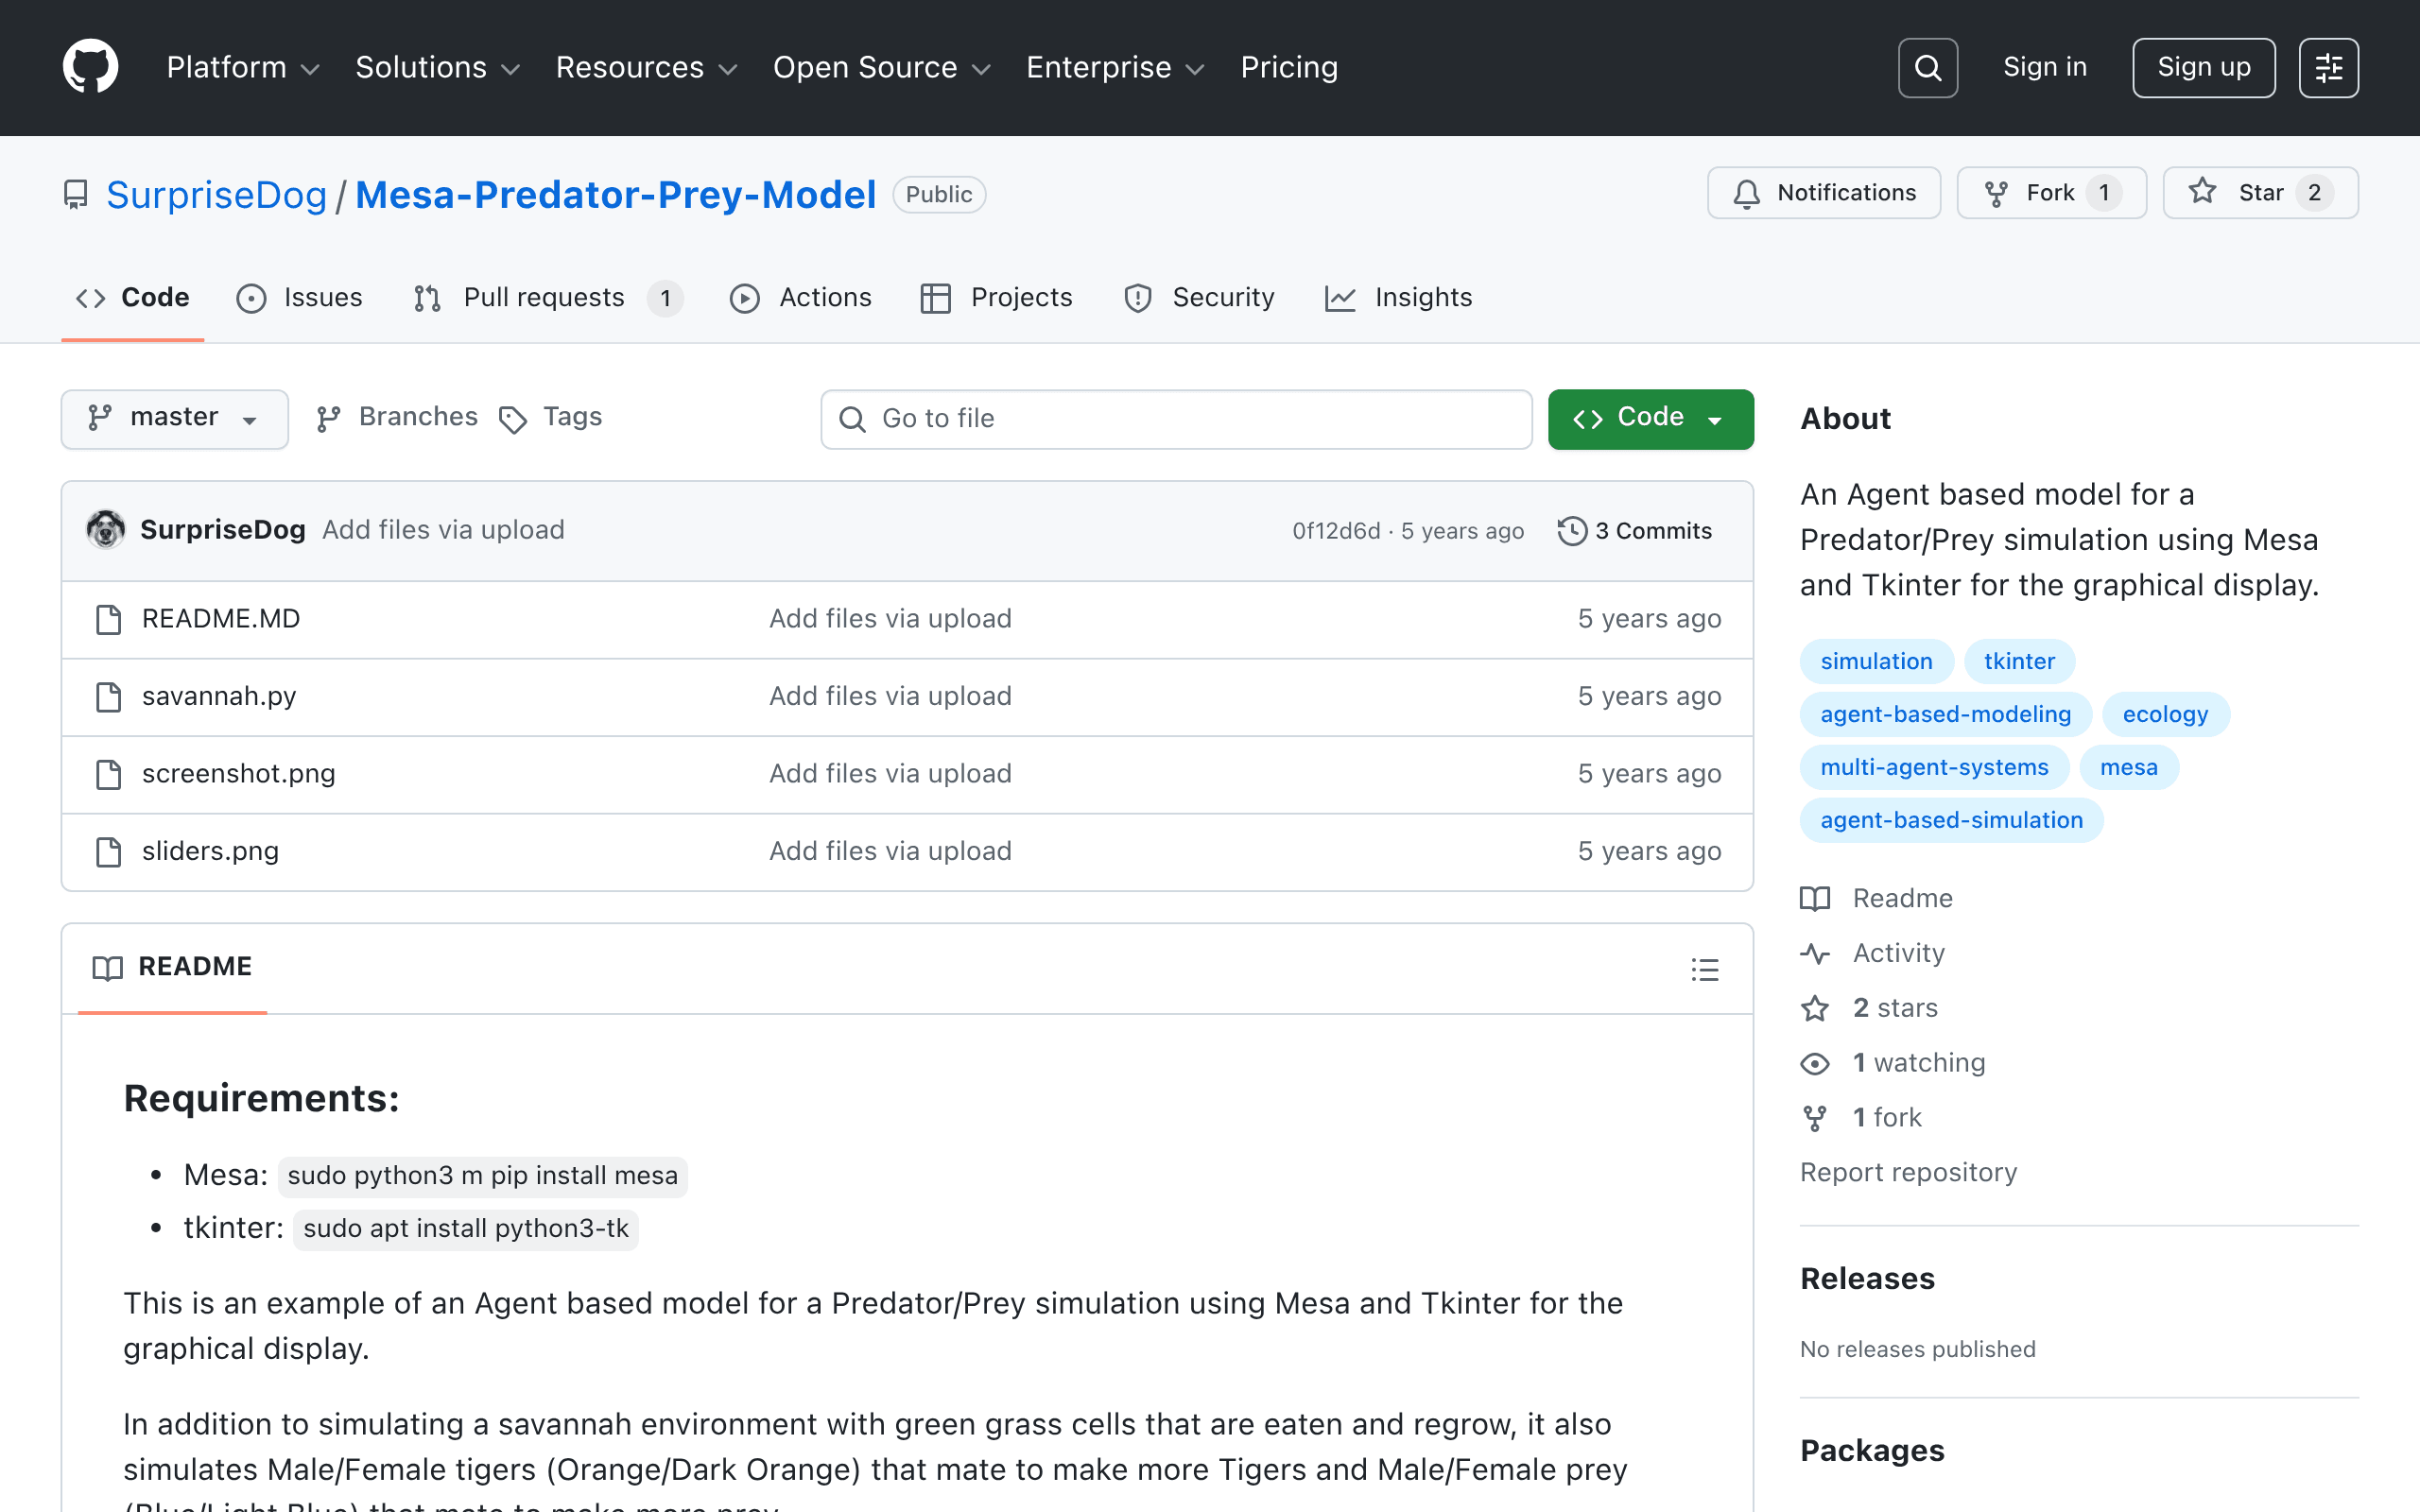Open the search magnifier button in header
The height and width of the screenshot is (1512, 2420).
(1927, 67)
